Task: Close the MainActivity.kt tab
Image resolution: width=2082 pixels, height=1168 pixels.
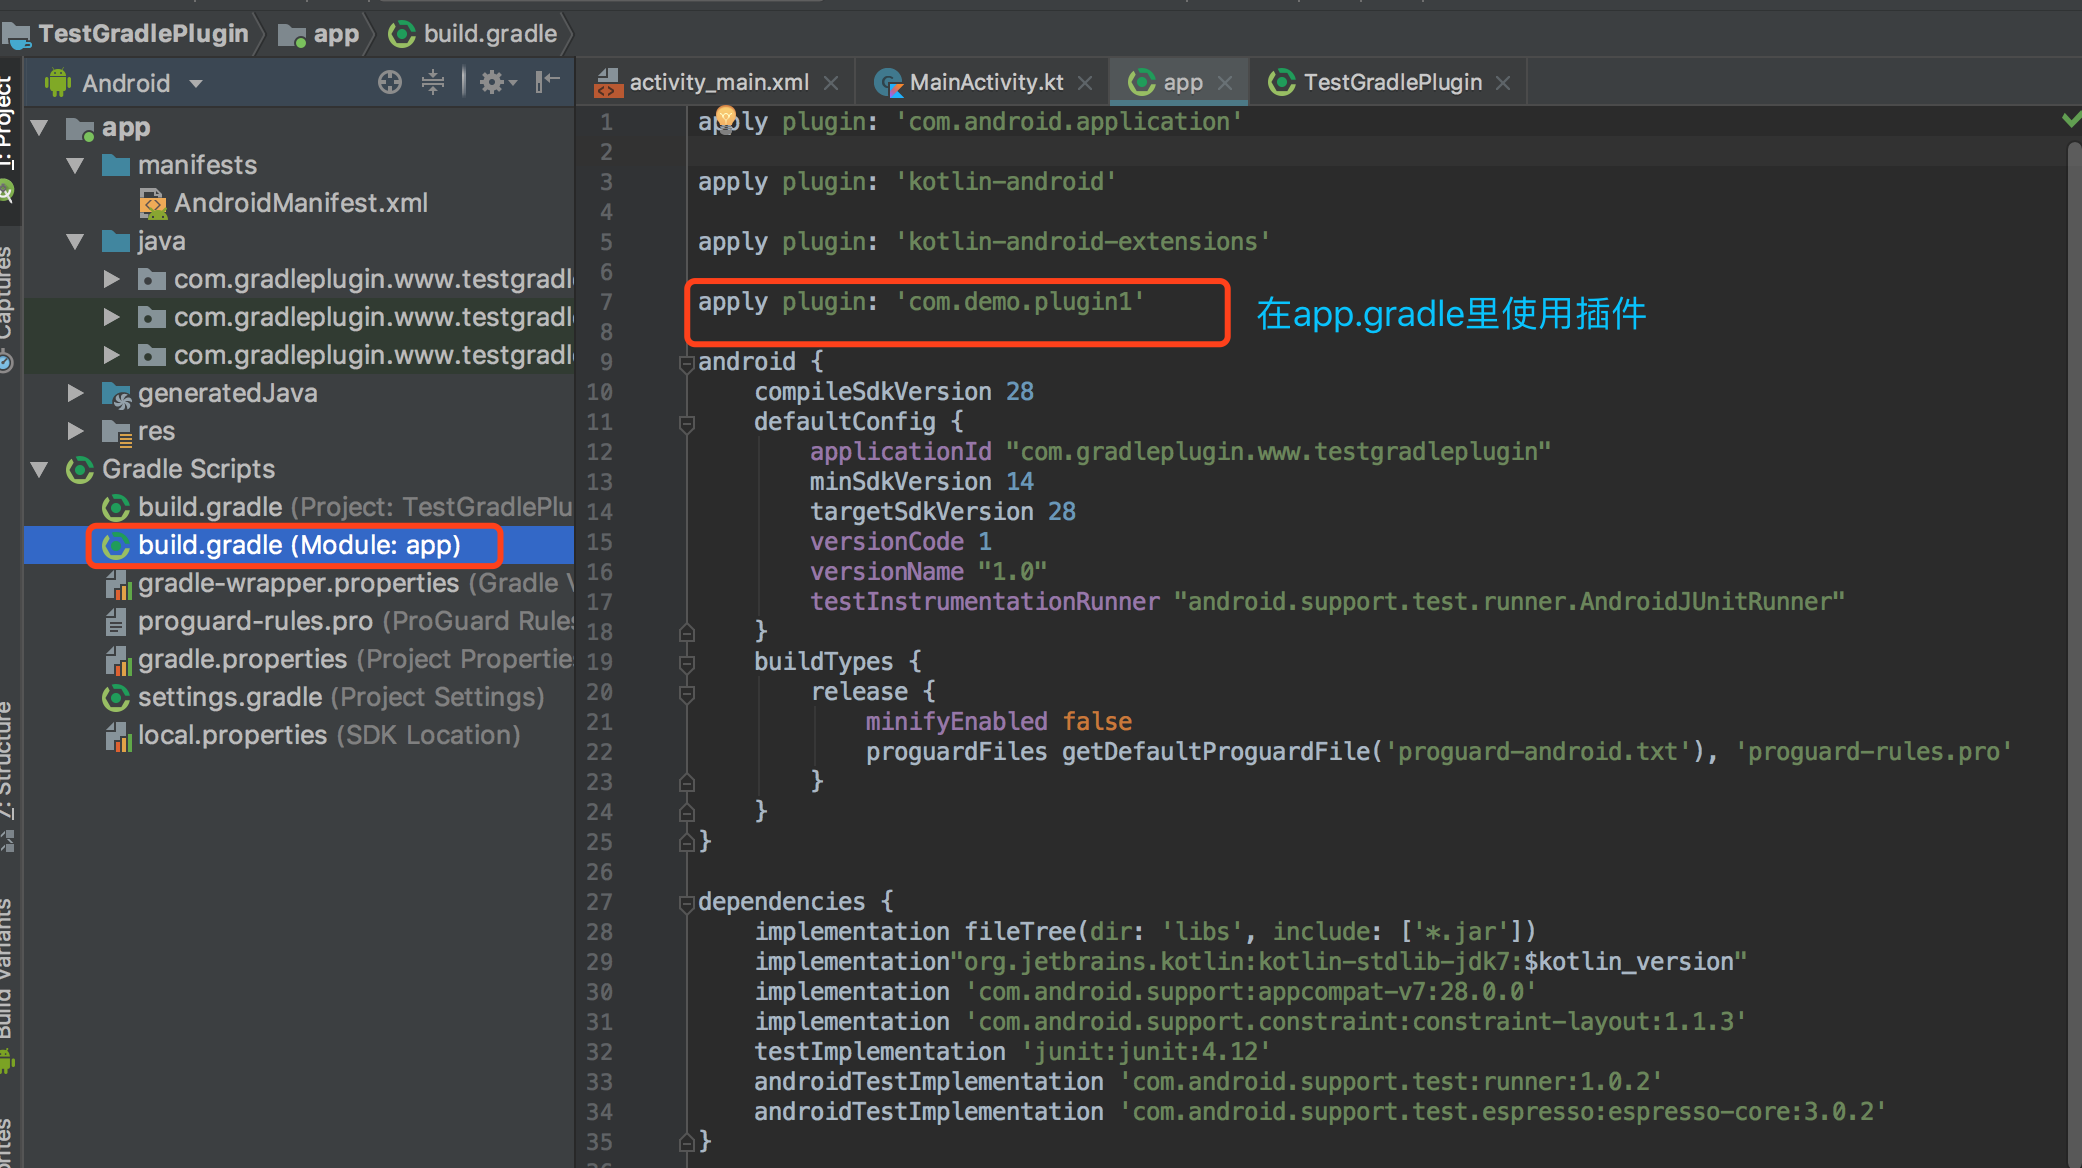Action: coord(1085,83)
